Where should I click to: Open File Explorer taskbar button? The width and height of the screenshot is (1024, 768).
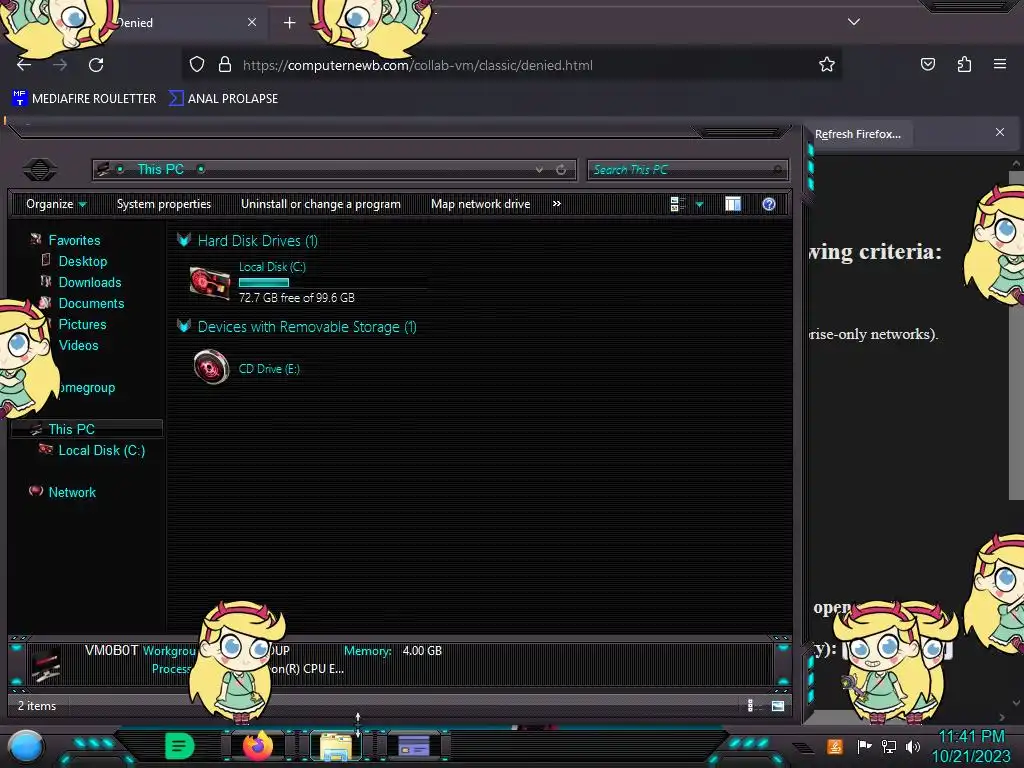pyautogui.click(x=336, y=746)
